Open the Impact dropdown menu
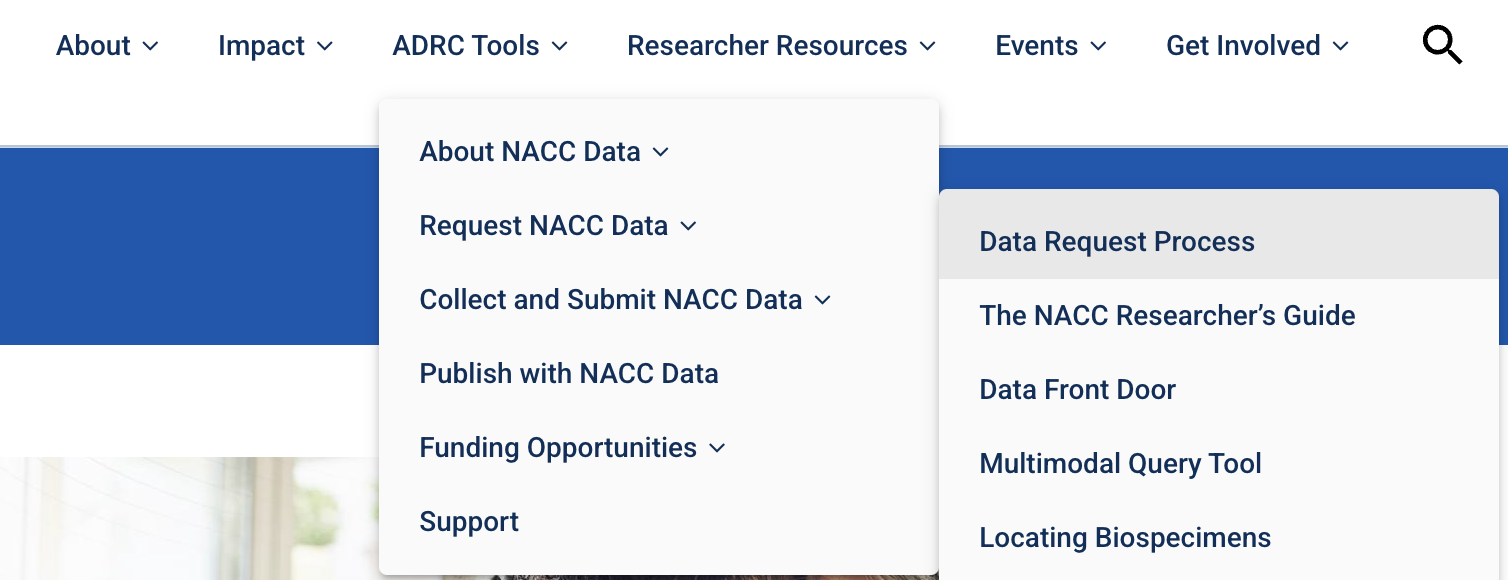 click(262, 45)
